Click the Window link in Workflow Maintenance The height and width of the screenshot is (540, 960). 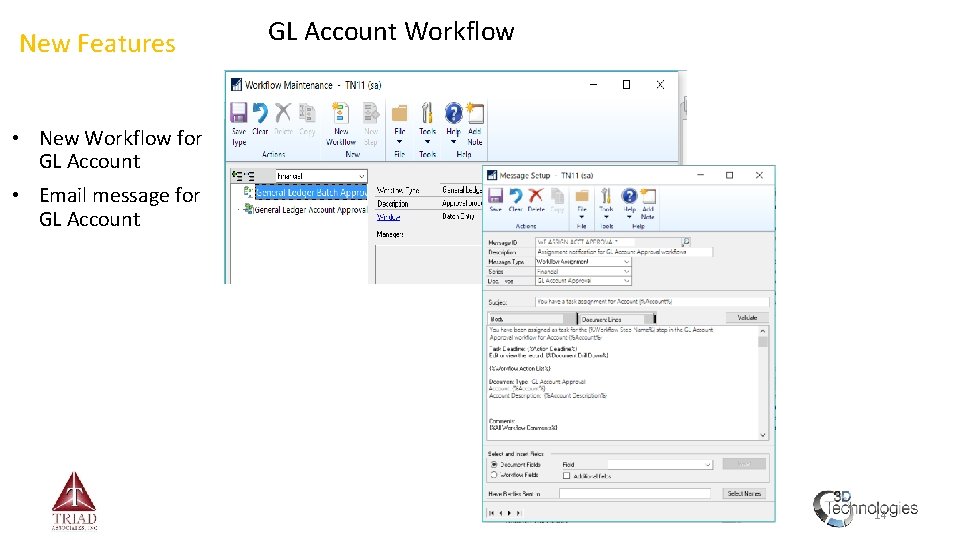(388, 217)
